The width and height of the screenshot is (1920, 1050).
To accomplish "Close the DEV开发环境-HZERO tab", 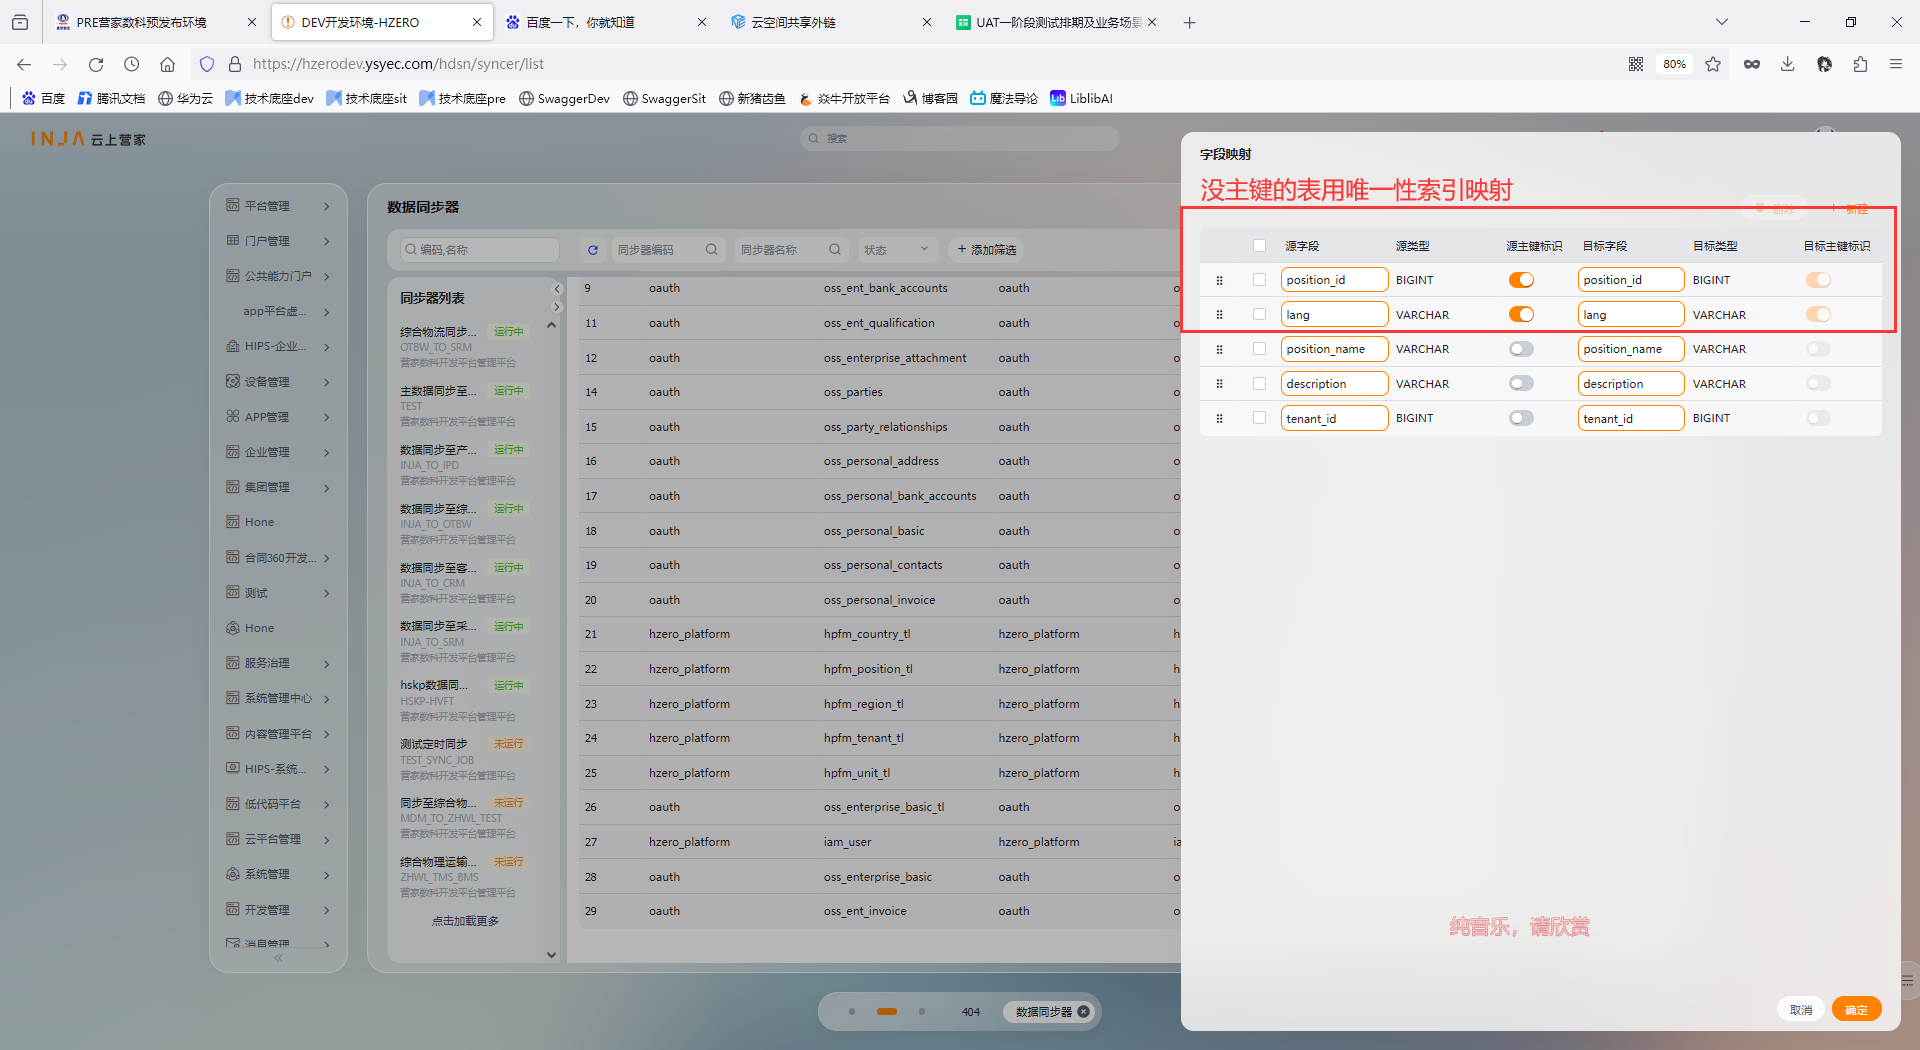I will pos(476,22).
